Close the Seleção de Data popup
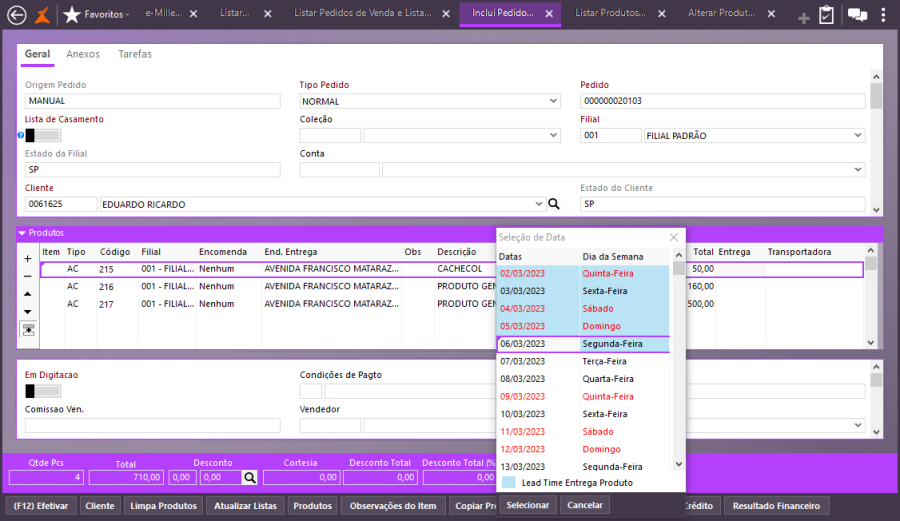The image size is (900, 521). click(x=674, y=237)
